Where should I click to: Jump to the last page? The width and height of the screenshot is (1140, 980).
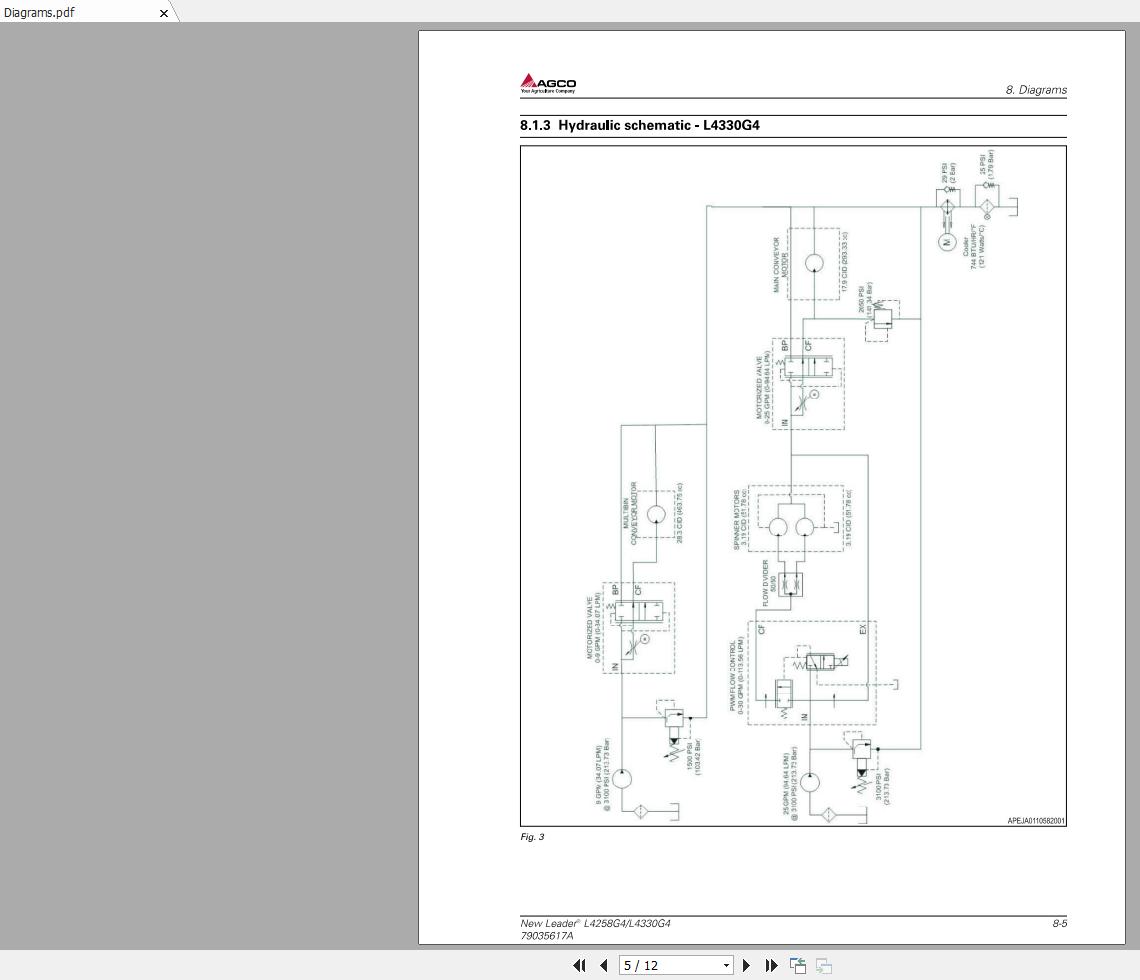click(771, 965)
